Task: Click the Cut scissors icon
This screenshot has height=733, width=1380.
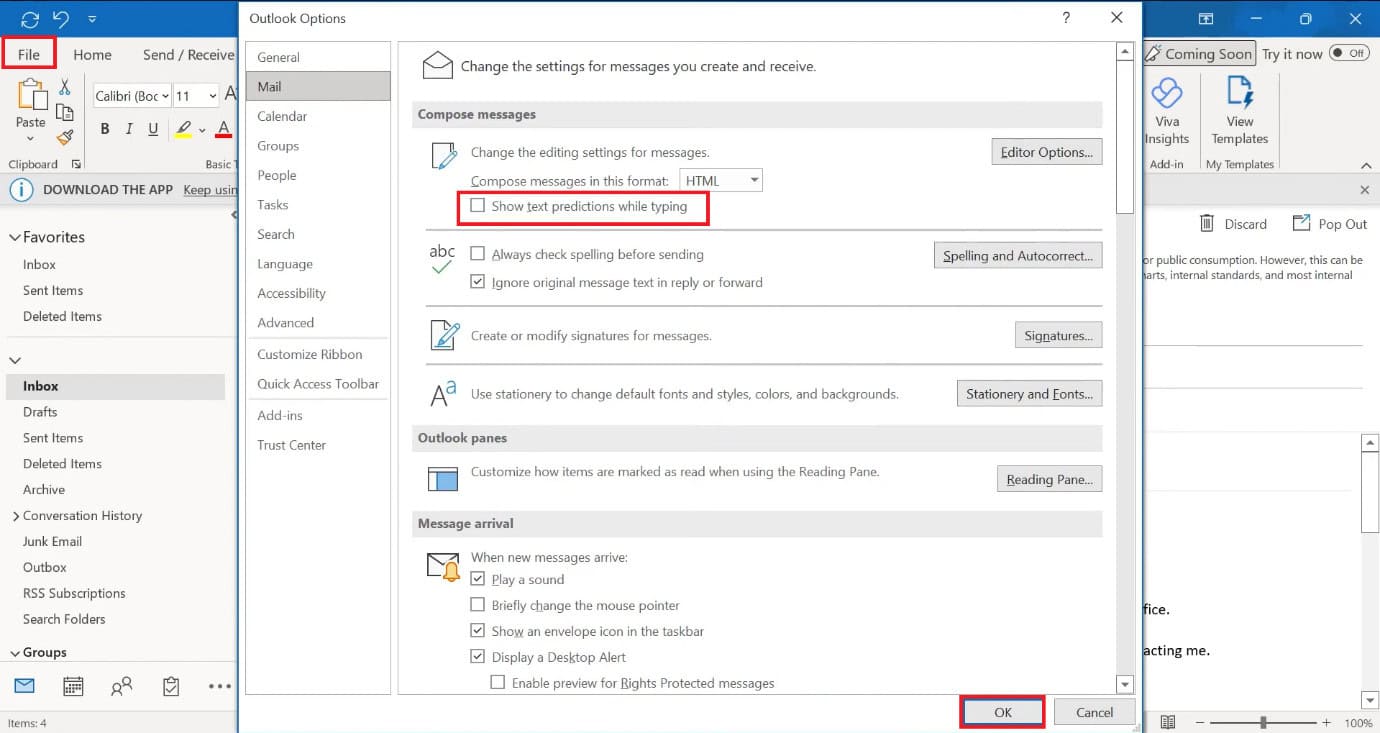Action: tap(65, 87)
